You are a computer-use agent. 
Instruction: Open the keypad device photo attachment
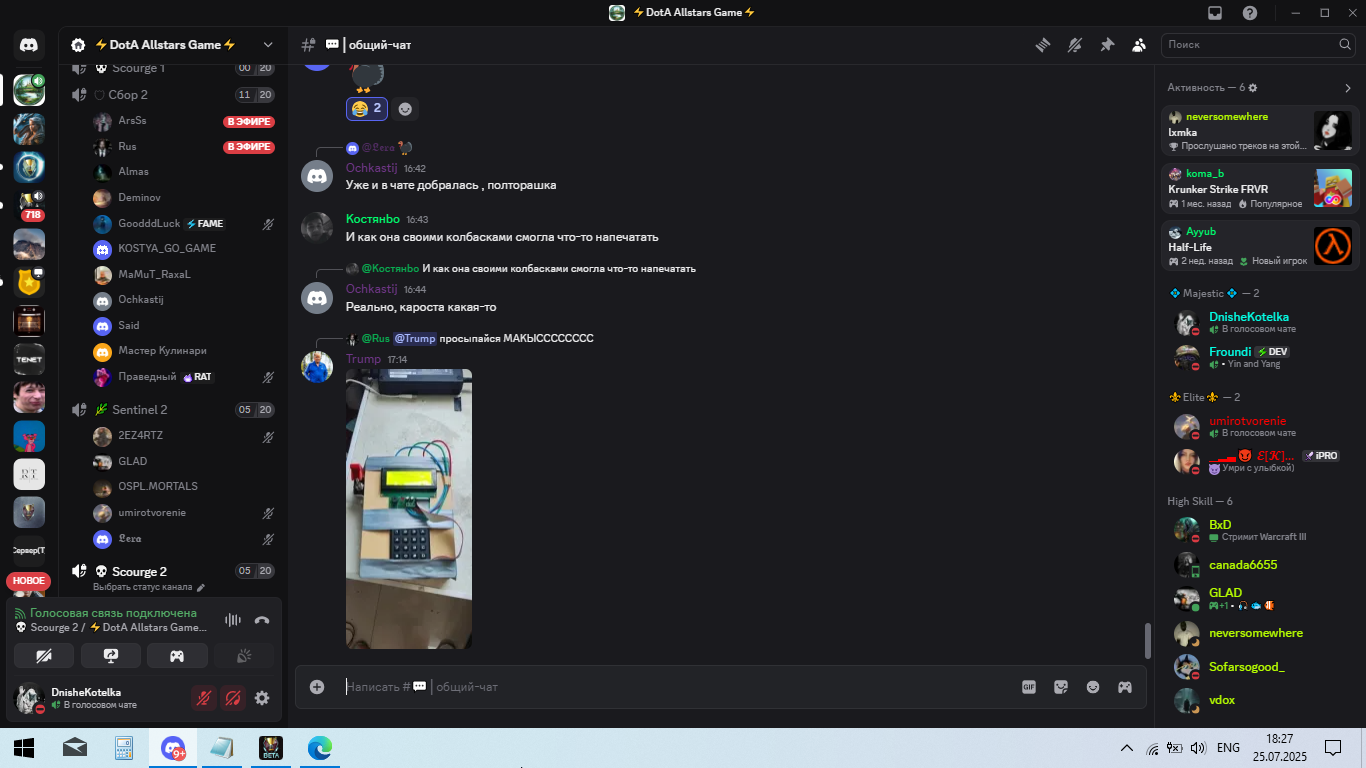409,509
